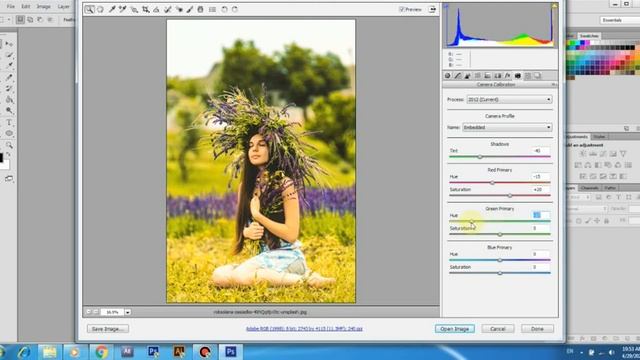Open the Effects (fx) panel icon

pyautogui.click(x=507, y=76)
